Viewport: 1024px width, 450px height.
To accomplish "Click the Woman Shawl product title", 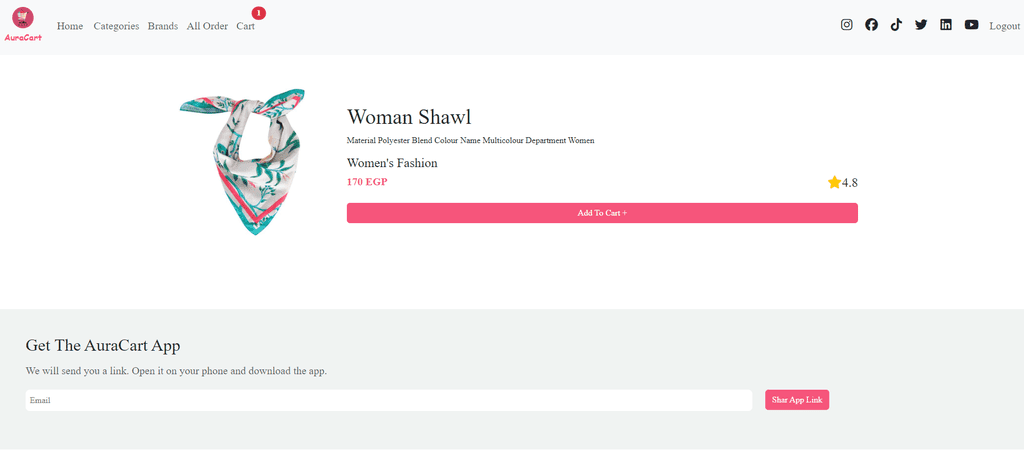I will click(x=409, y=117).
